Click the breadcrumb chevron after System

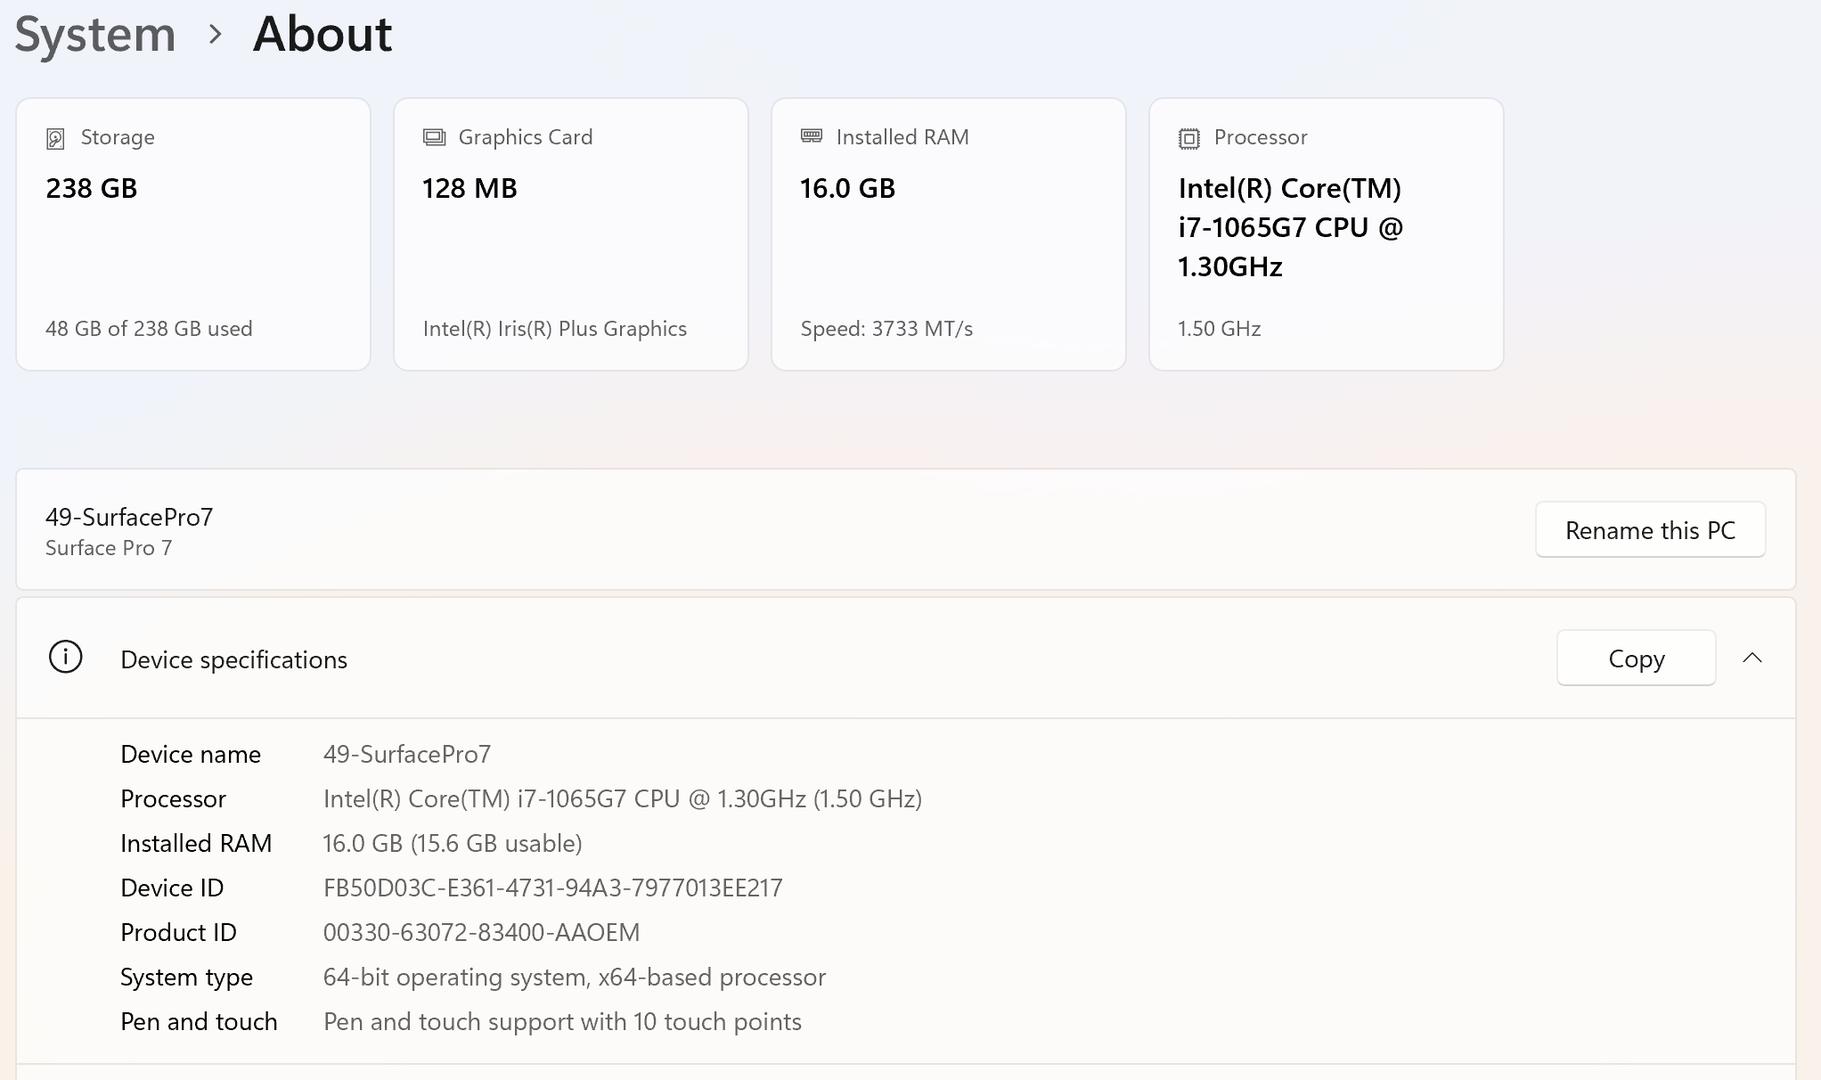pyautogui.click(x=214, y=35)
